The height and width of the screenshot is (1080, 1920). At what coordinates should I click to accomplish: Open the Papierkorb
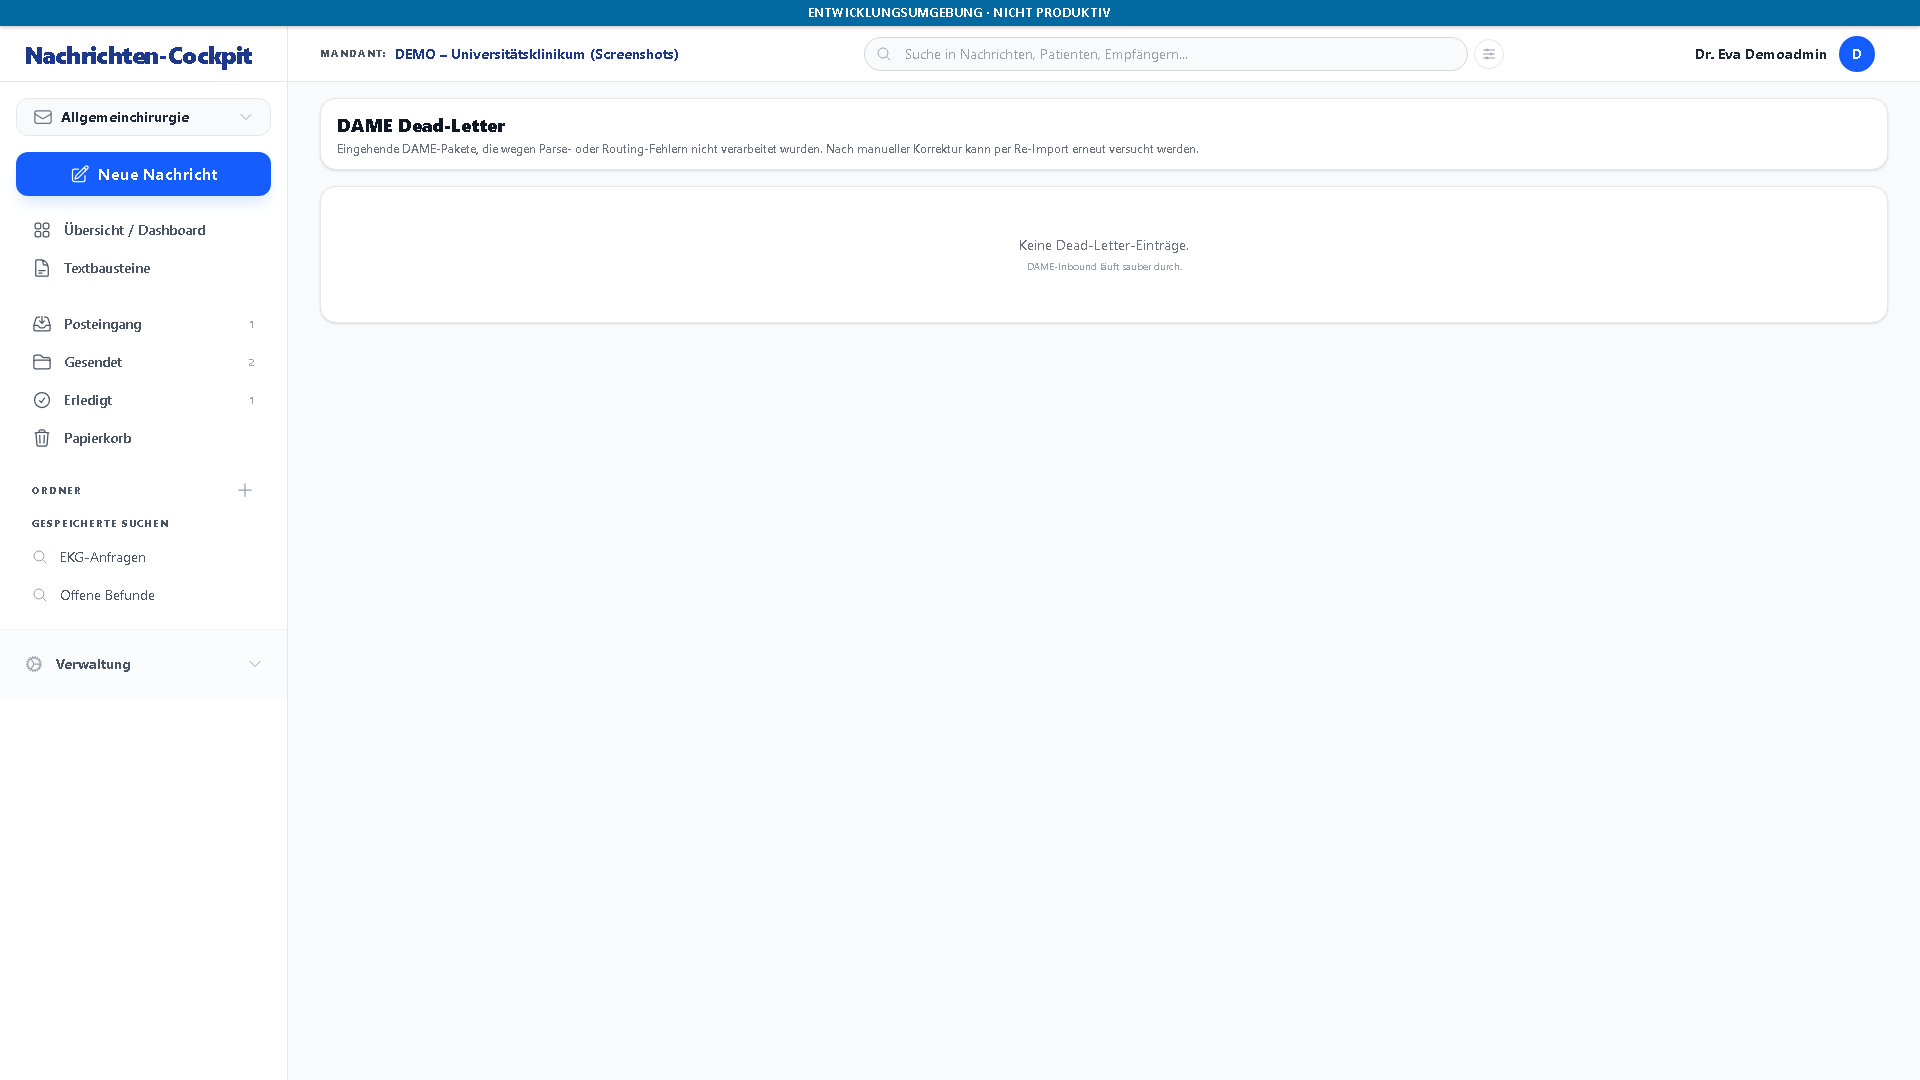pyautogui.click(x=143, y=438)
